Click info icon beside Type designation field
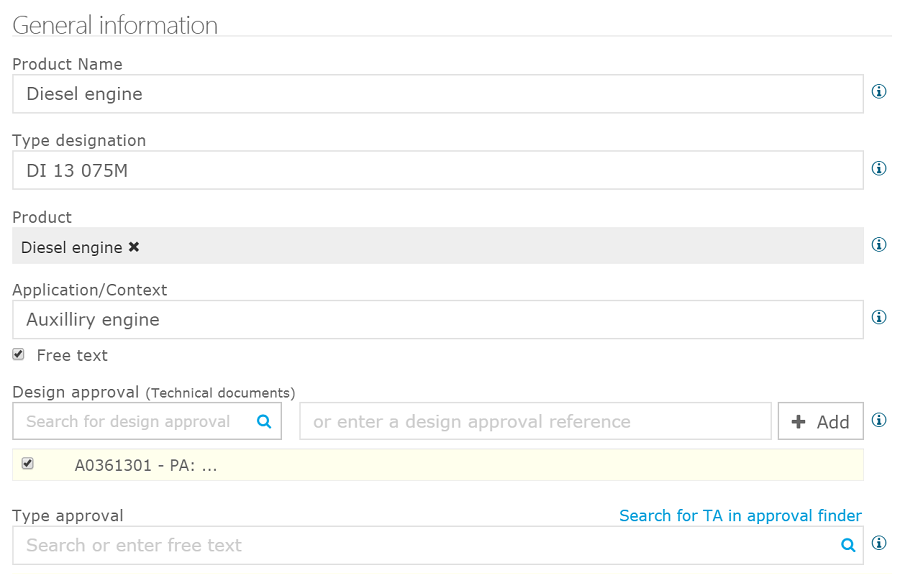 pos(879,168)
